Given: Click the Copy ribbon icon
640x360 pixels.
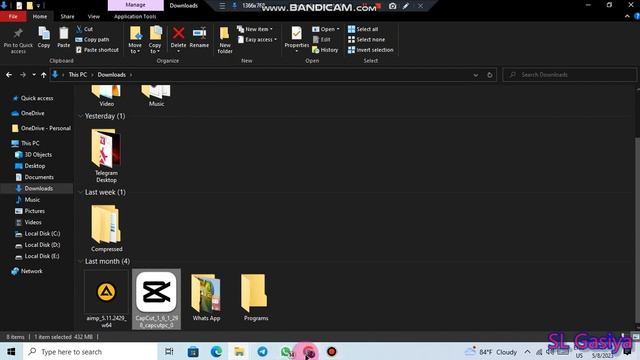Looking at the screenshot, I should click(44, 38).
